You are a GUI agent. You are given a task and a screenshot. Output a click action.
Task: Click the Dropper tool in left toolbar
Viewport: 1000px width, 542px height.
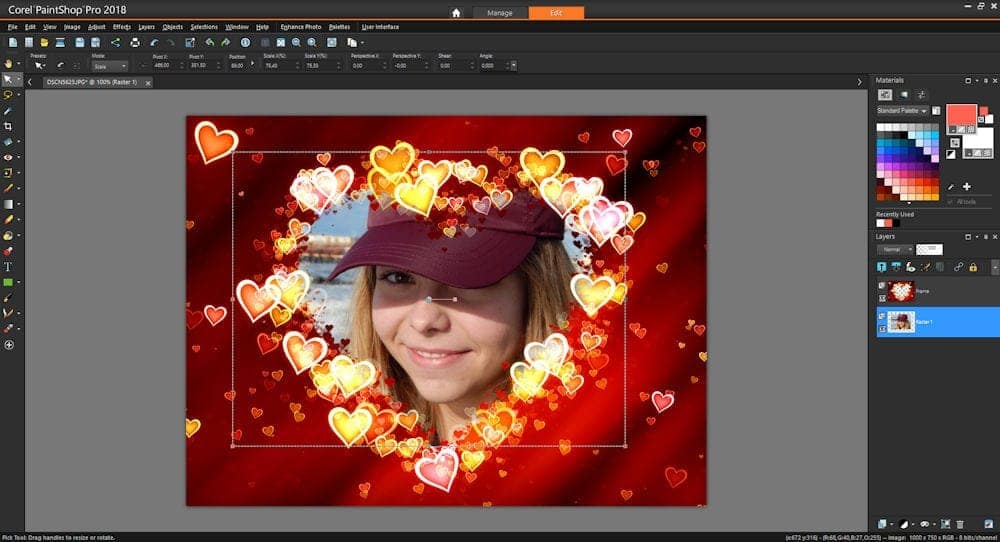click(8, 110)
